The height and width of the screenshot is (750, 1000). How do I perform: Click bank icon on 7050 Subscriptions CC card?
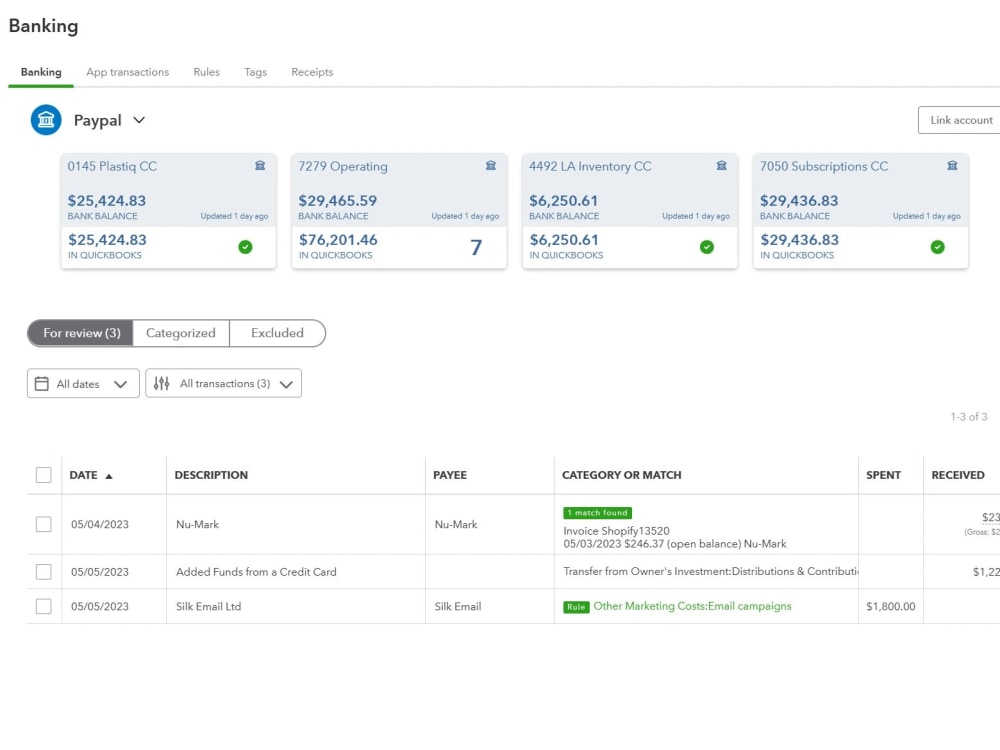(x=952, y=166)
